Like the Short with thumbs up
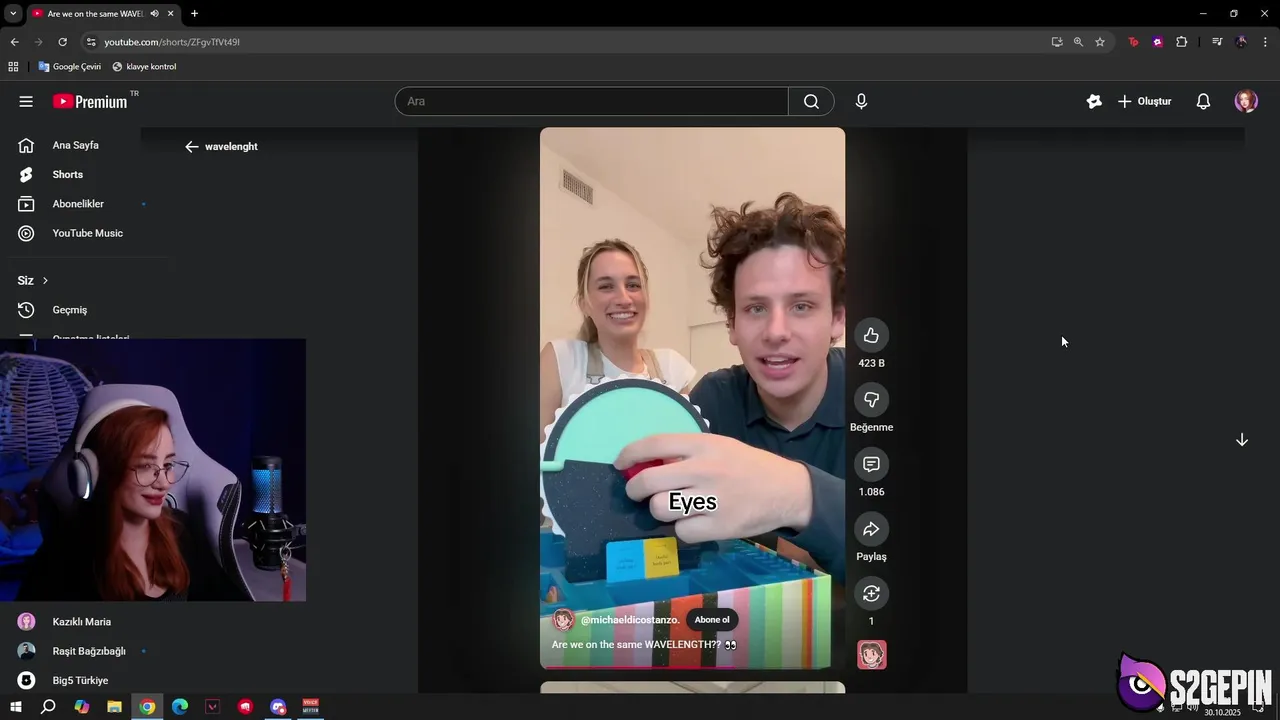1280x720 pixels. pos(871,335)
